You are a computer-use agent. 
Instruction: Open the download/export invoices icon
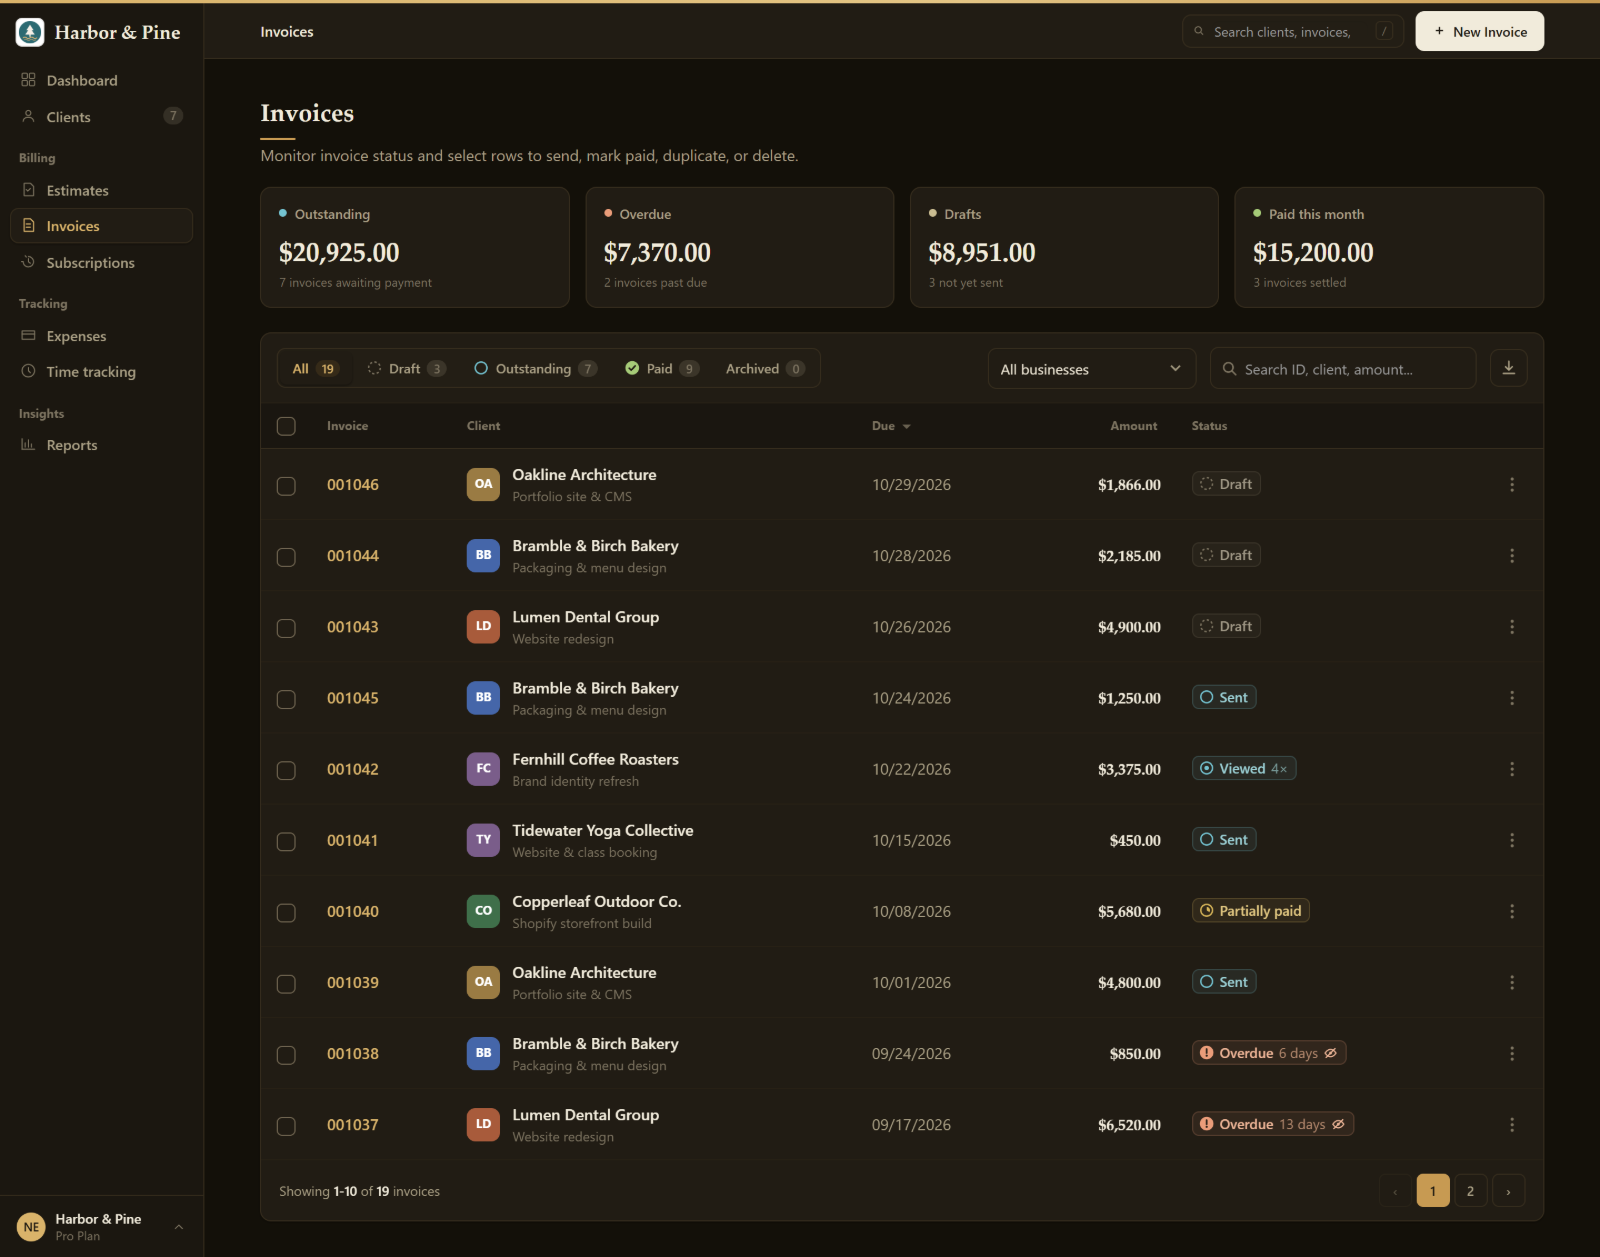coord(1509,368)
